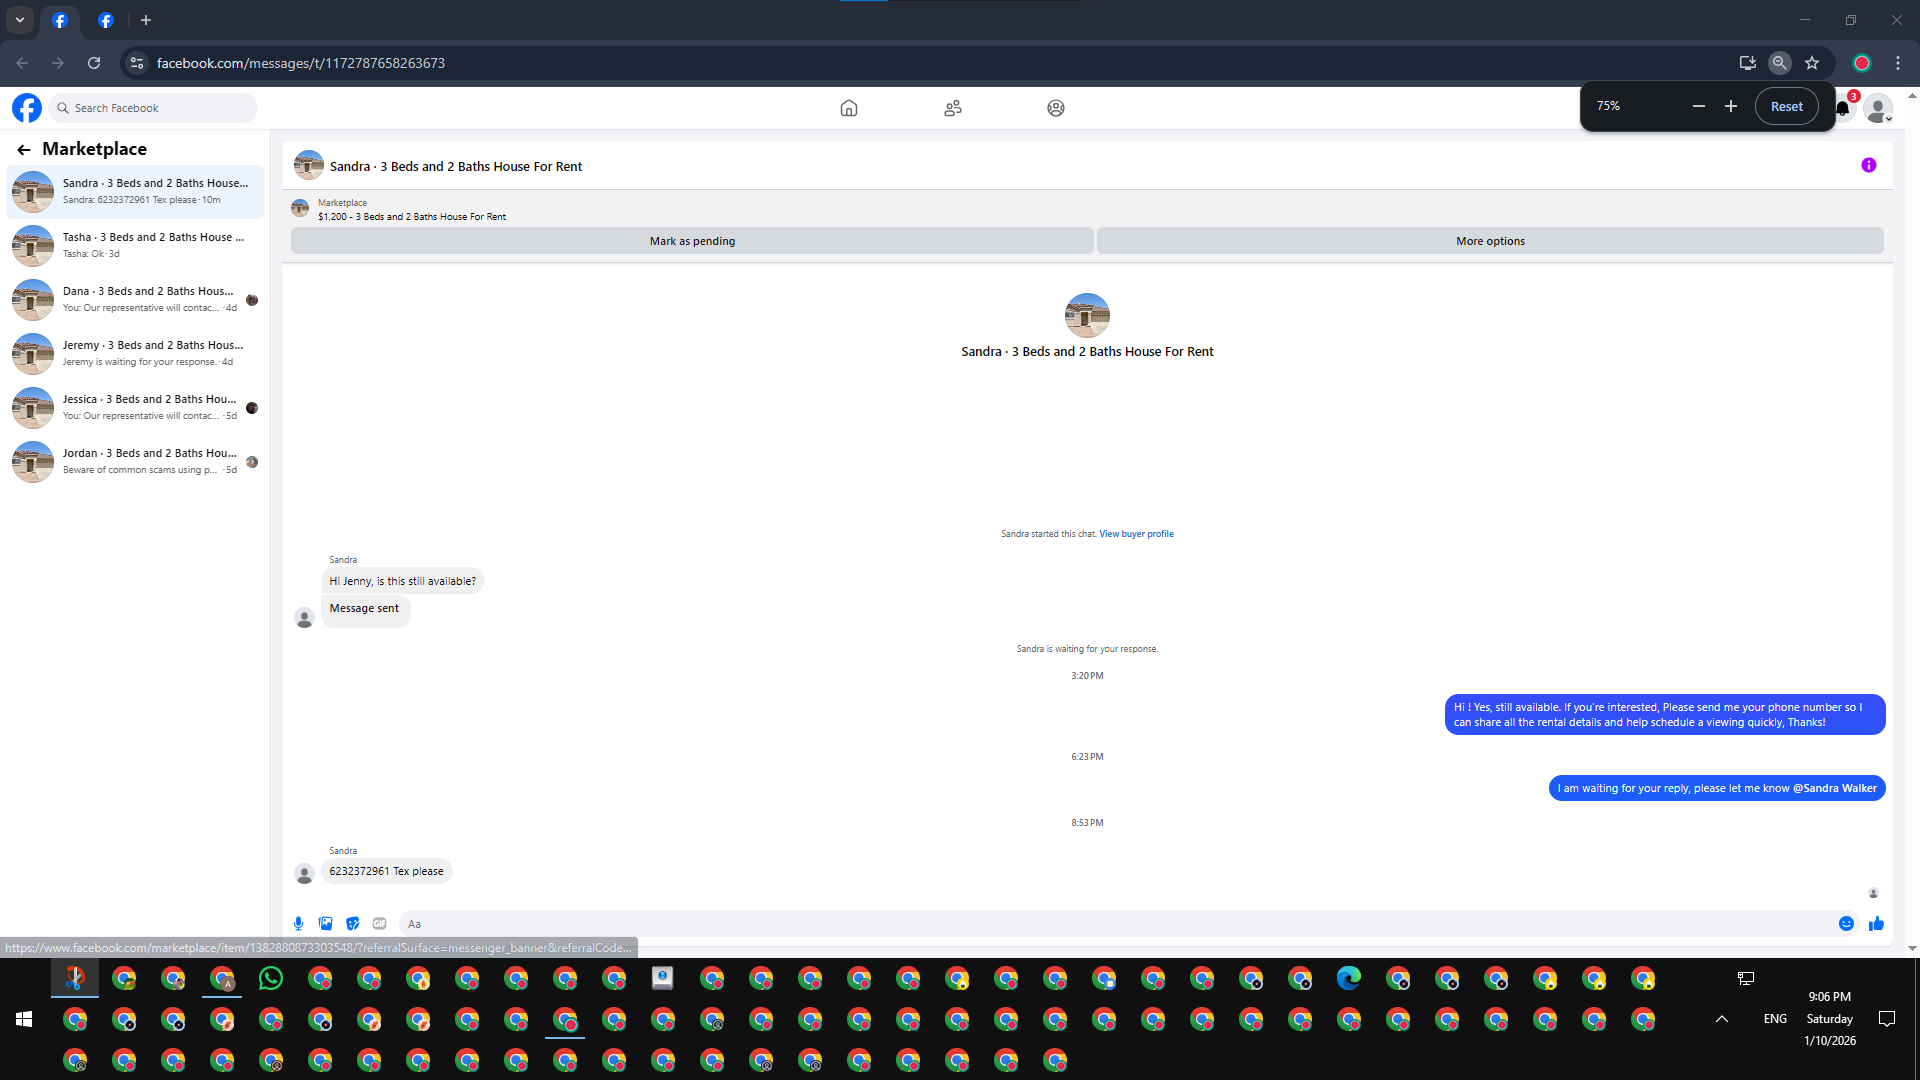Open the purple conversation information icon

coord(1868,166)
